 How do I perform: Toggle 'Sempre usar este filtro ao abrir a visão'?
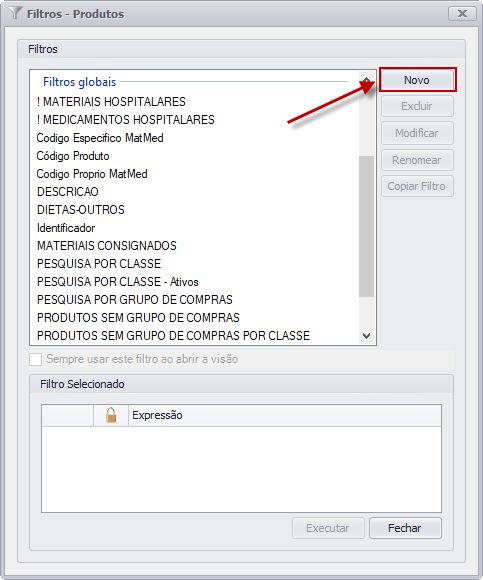[x=36, y=359]
